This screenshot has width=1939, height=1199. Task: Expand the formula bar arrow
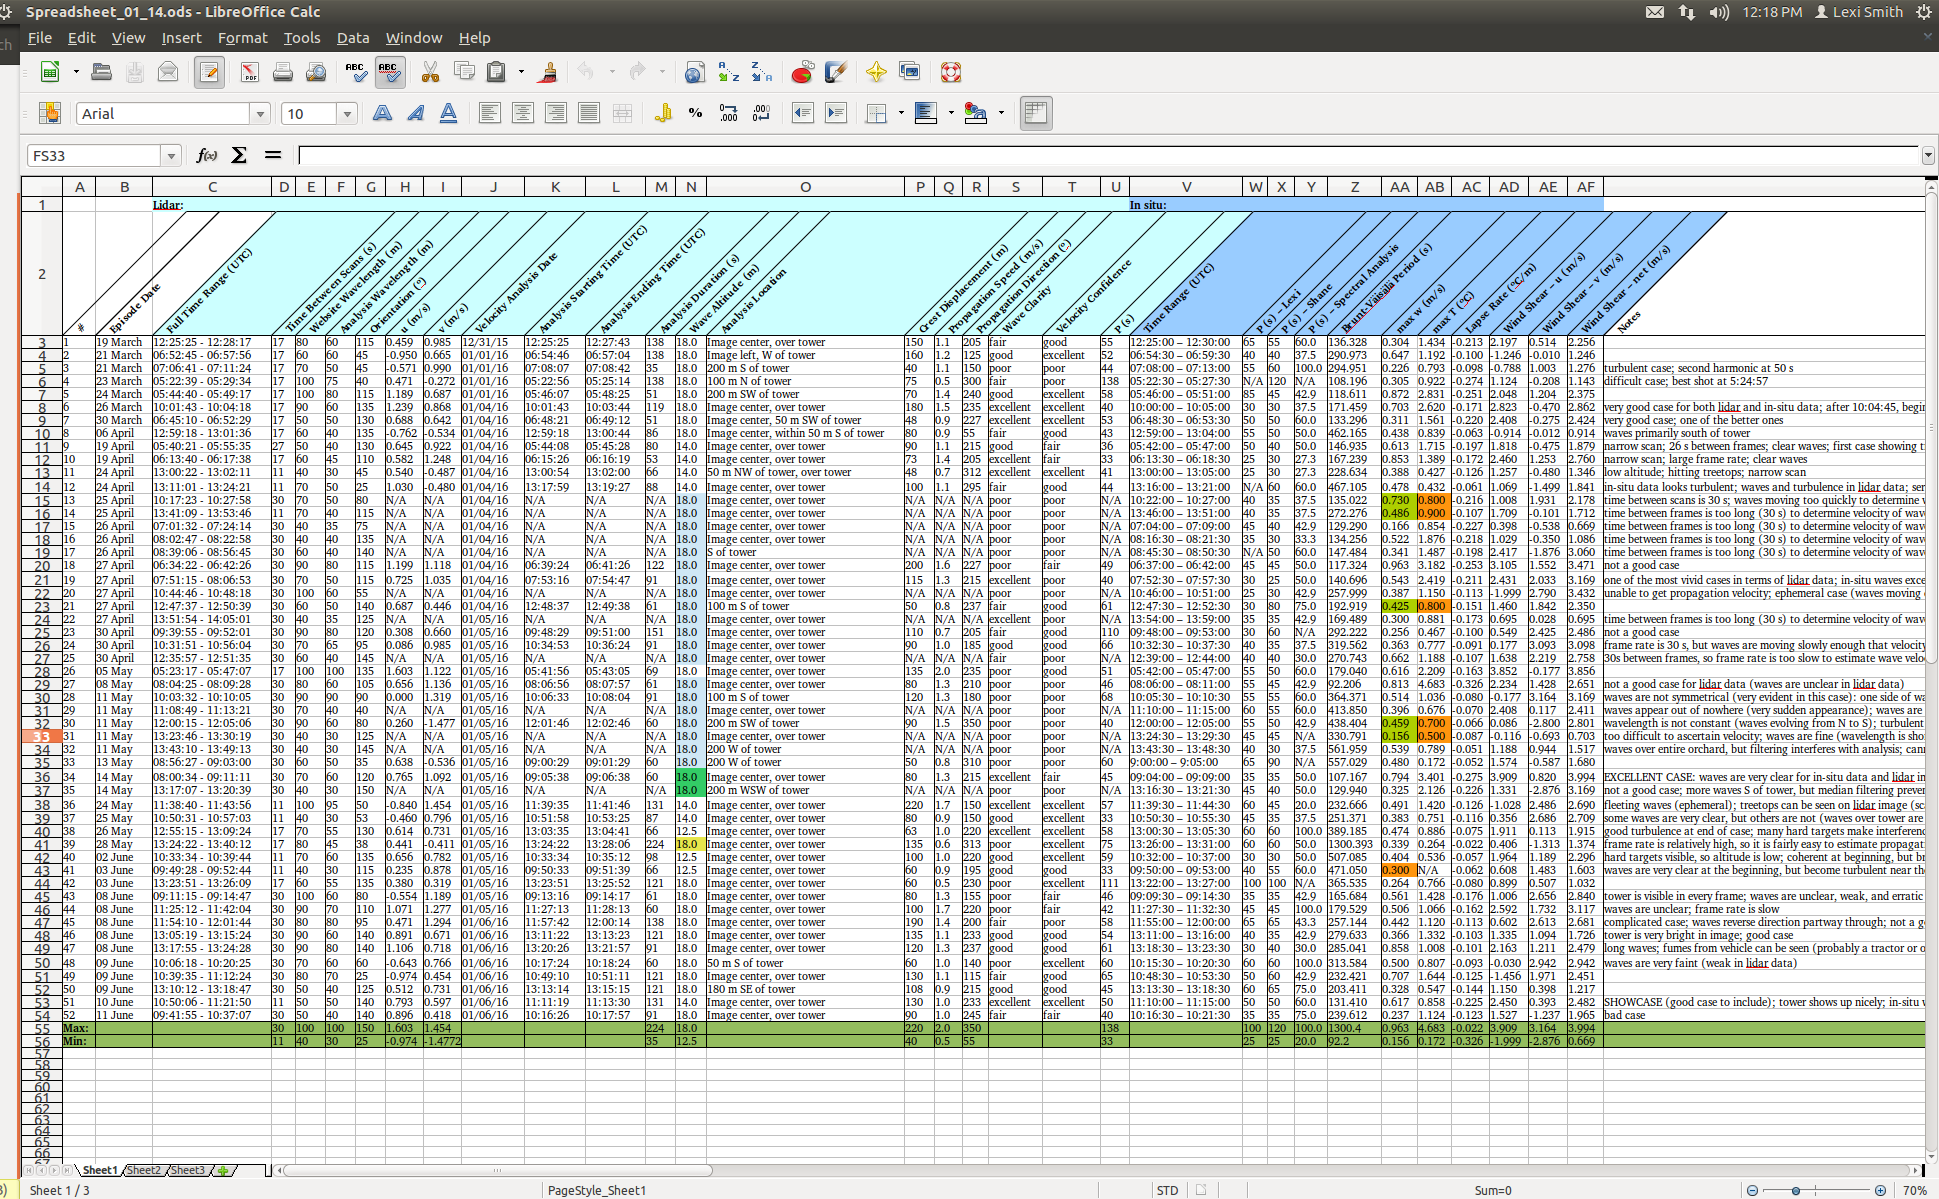pos(1928,155)
